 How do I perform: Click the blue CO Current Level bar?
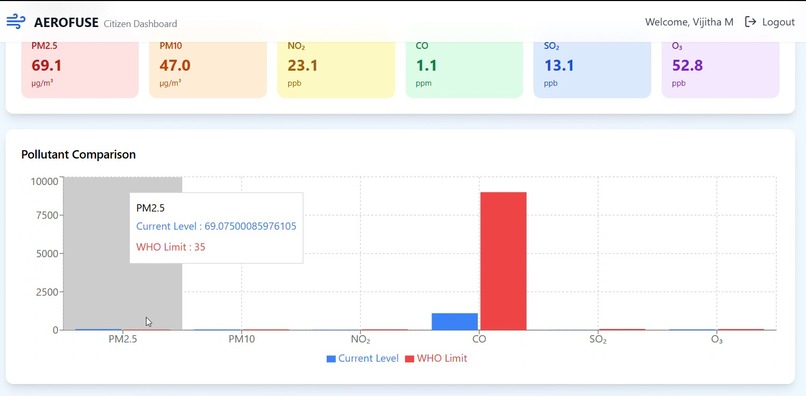[455, 321]
